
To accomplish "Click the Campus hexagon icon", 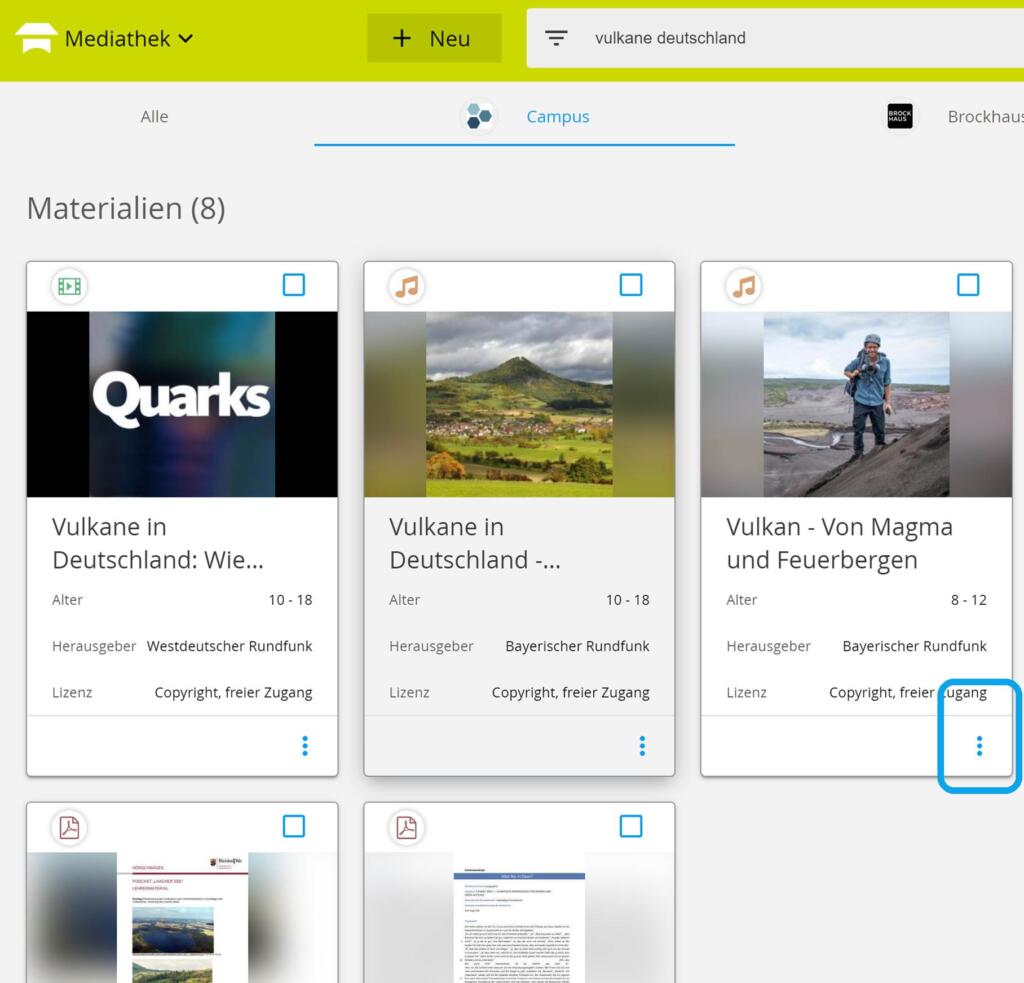I will (479, 116).
